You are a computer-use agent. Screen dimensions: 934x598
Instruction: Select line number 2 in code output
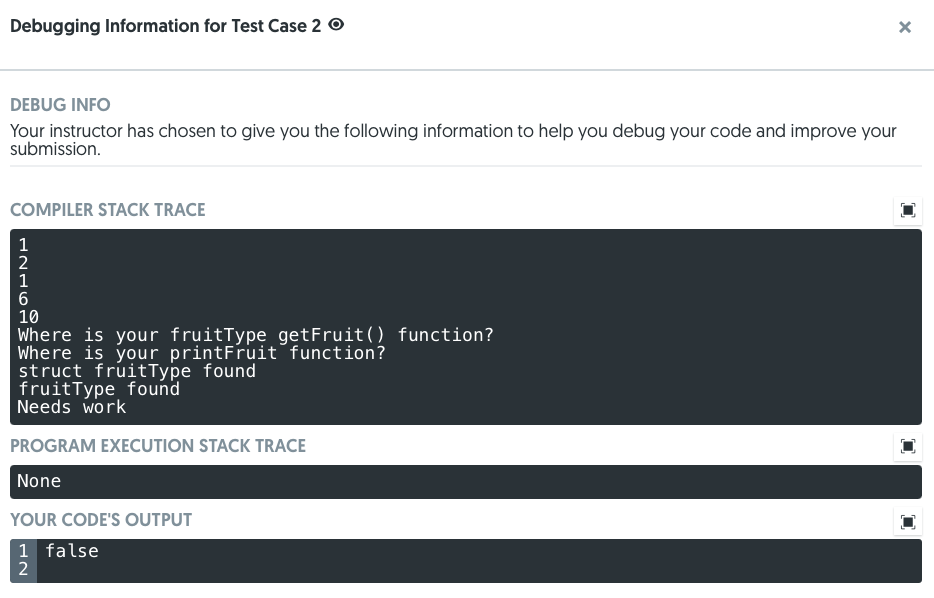(23, 569)
